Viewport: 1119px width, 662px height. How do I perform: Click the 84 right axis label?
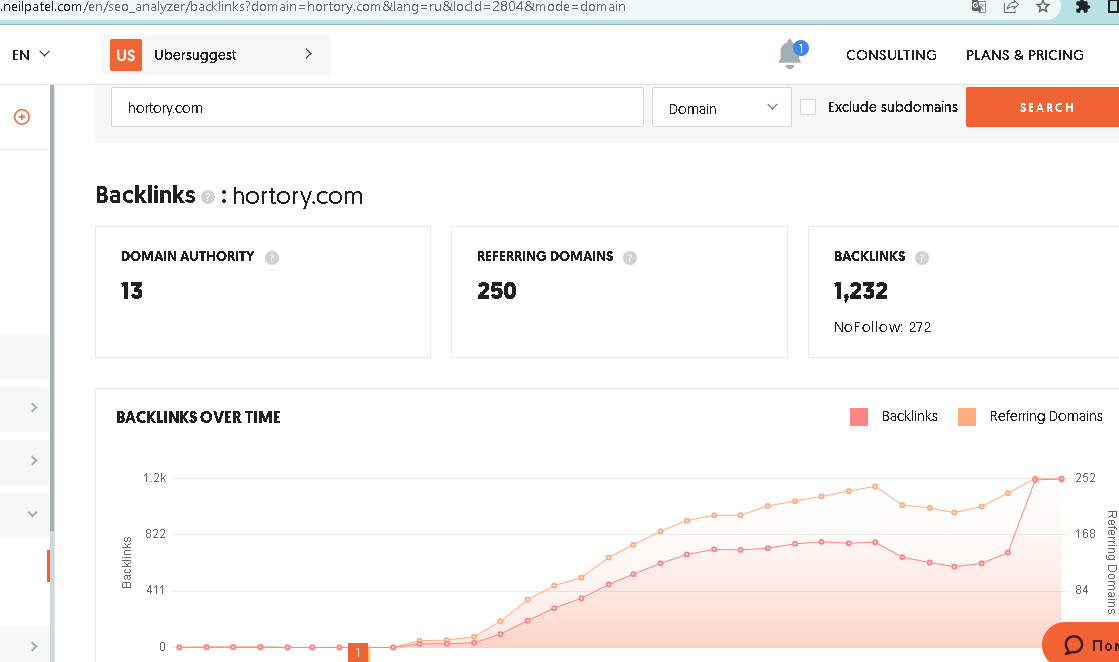click(1082, 590)
